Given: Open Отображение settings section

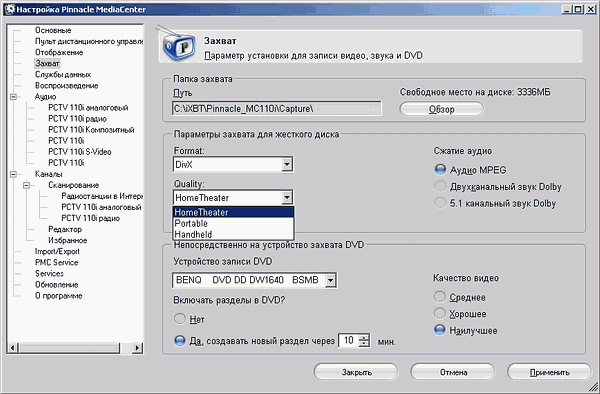Looking at the screenshot, I should (59, 52).
